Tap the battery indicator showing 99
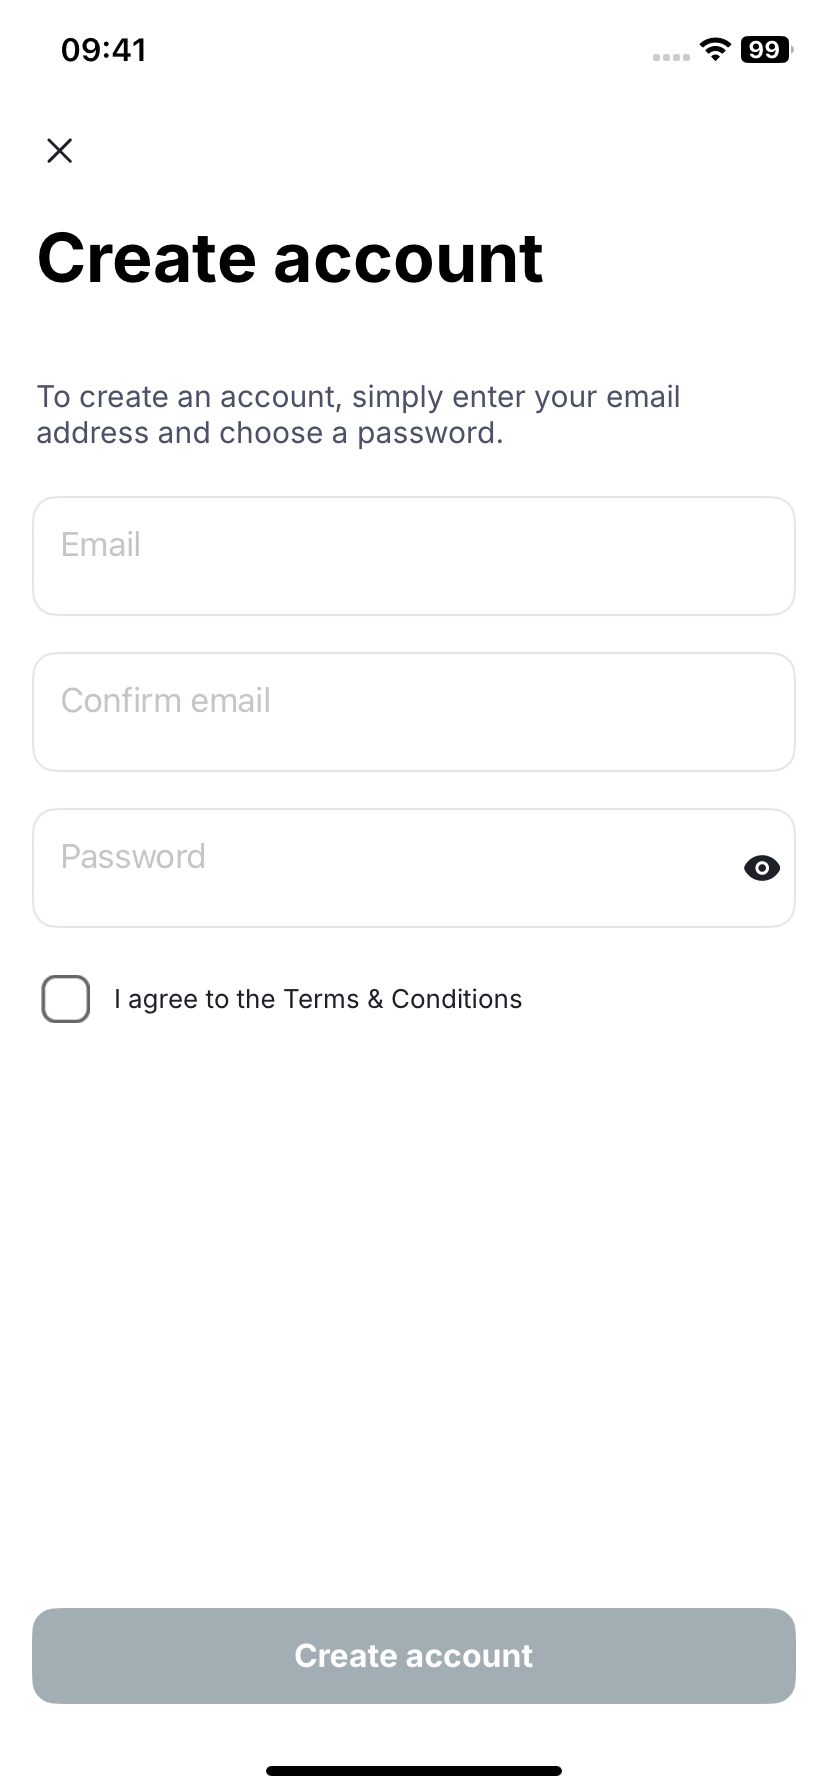The width and height of the screenshot is (828, 1792). 766,50
